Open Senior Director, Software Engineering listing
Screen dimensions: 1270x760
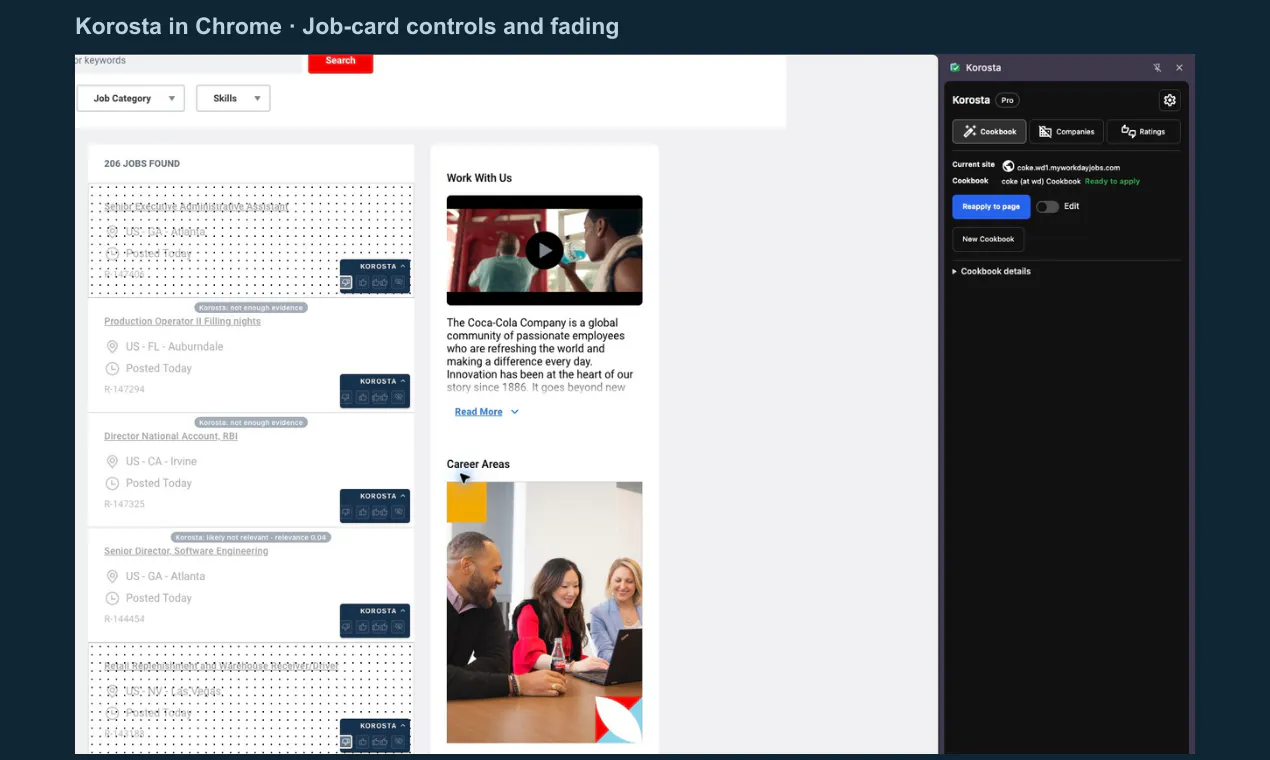click(x=186, y=552)
